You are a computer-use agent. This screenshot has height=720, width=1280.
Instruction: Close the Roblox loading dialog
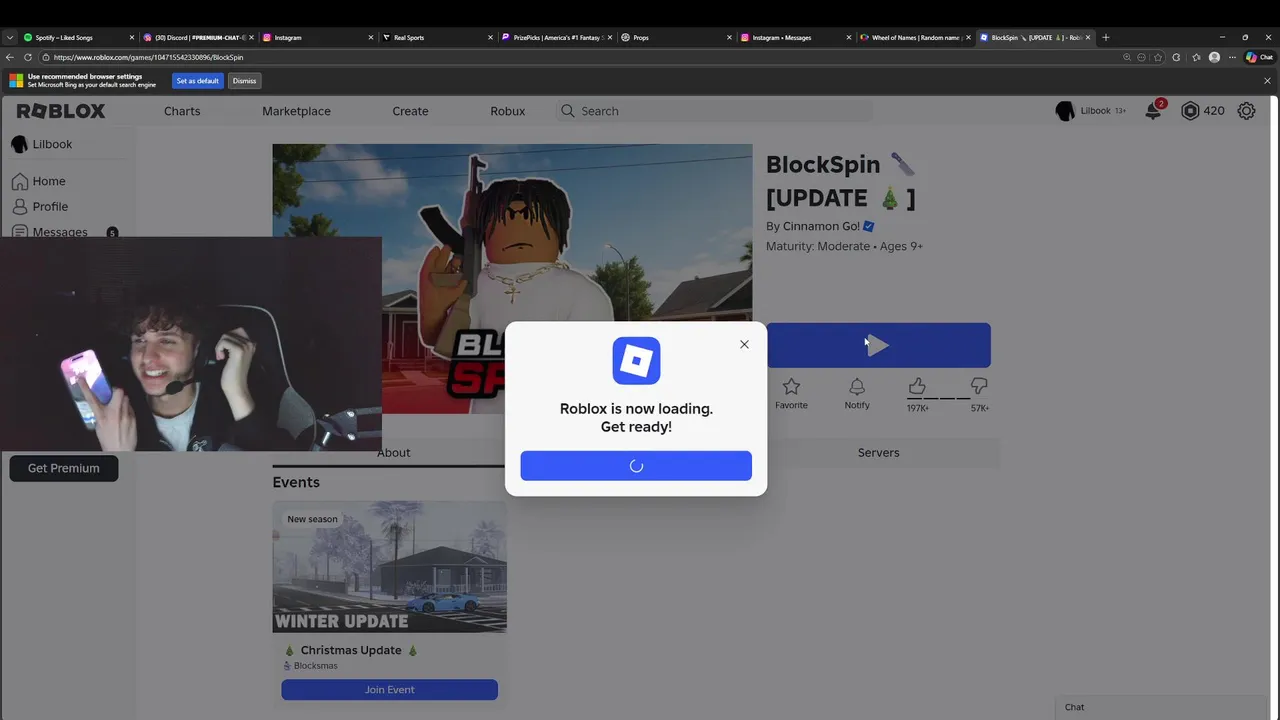point(744,344)
